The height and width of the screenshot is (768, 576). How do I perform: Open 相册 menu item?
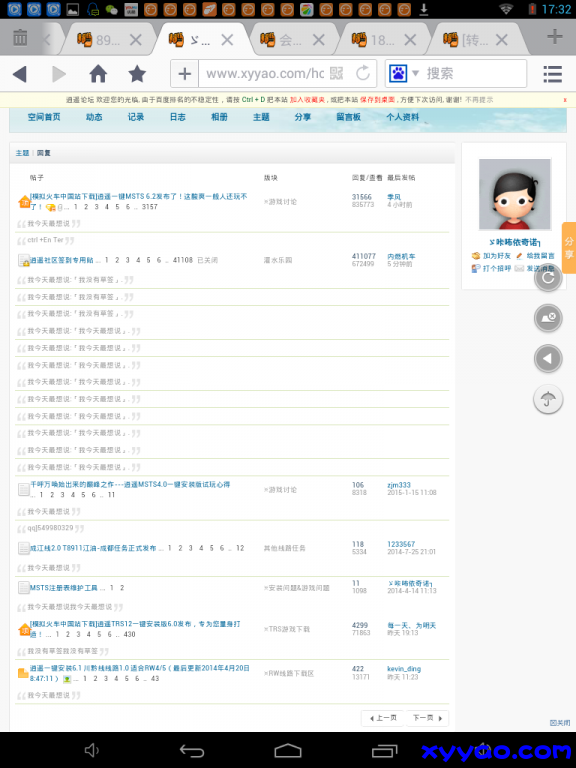point(219,117)
